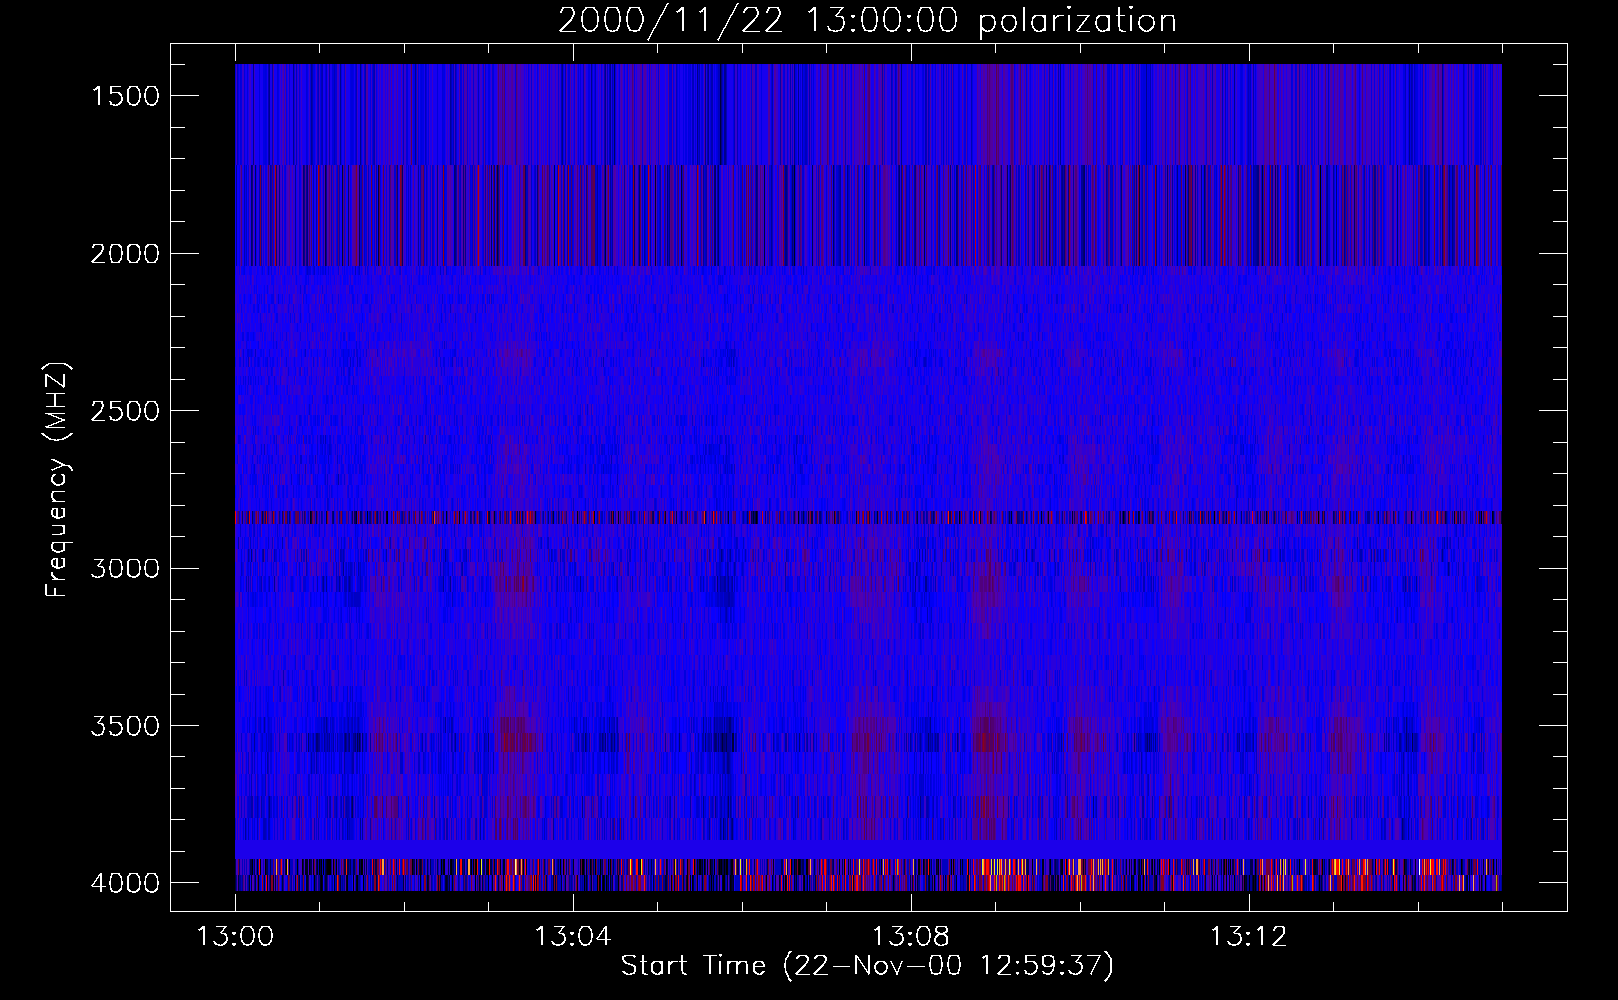The image size is (1618, 1000).
Task: Select the 1500 frequency tick label
Action: pyautogui.click(x=125, y=96)
